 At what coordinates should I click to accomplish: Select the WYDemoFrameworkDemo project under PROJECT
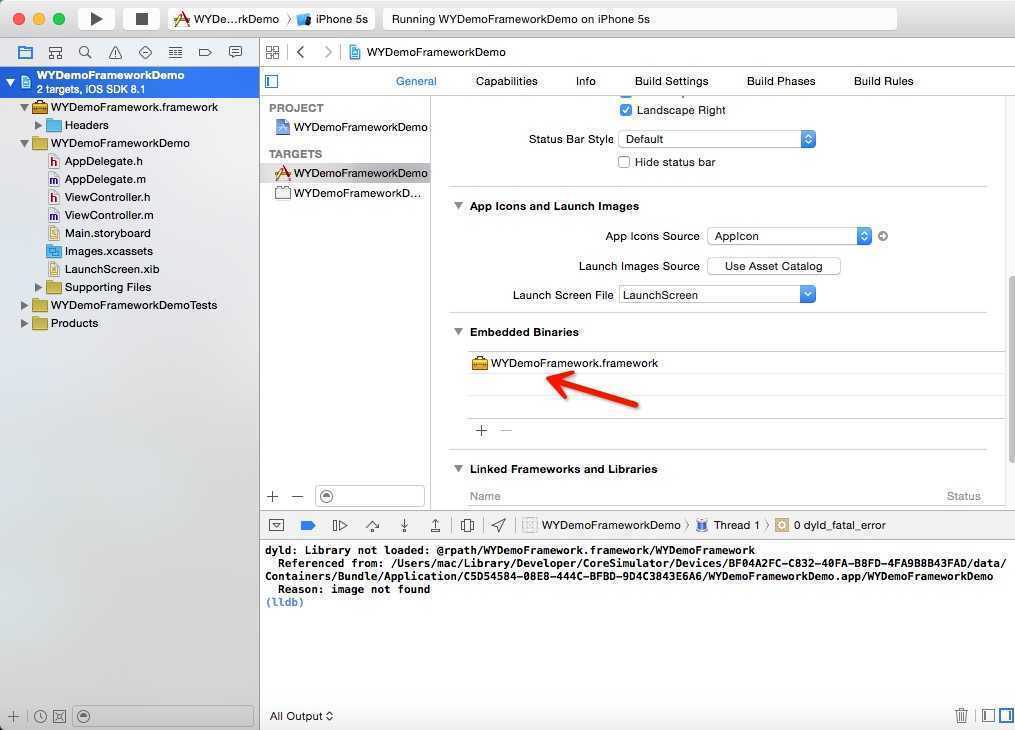coord(352,127)
